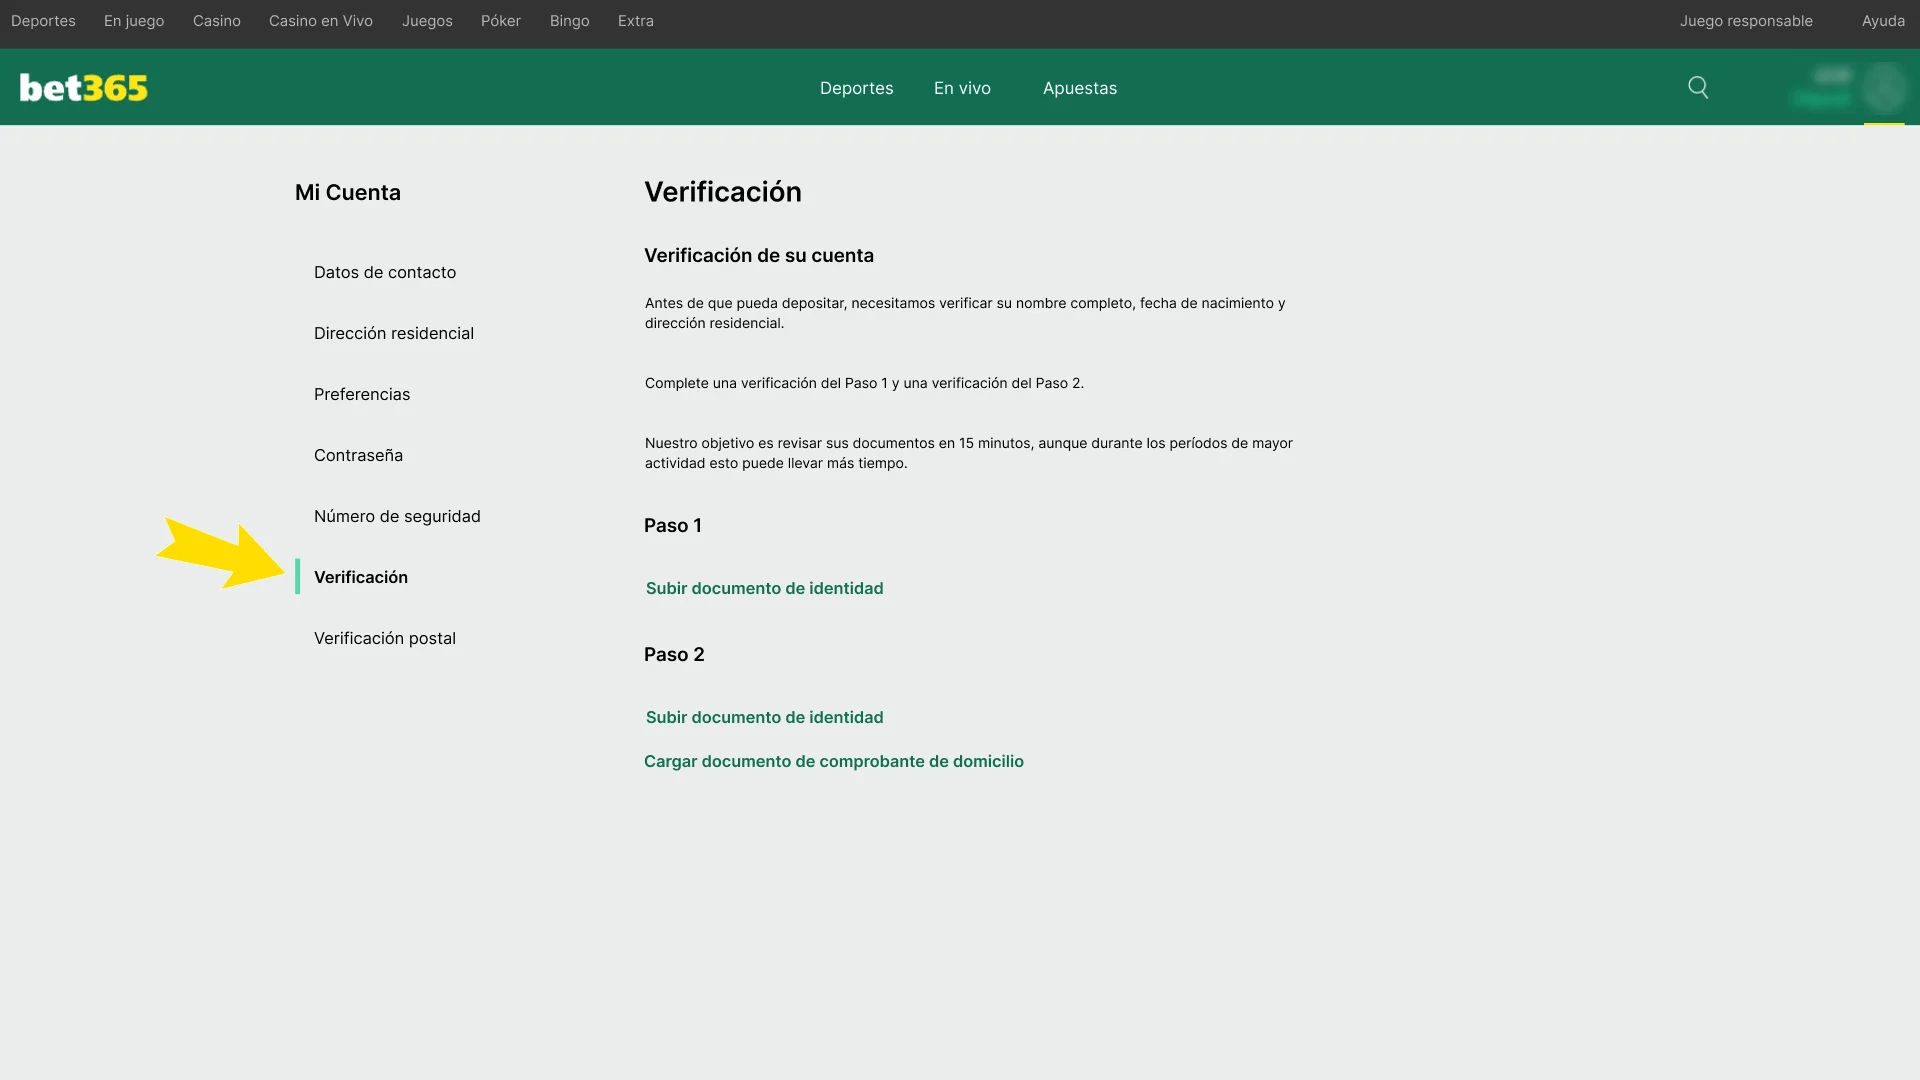Open Datos de contacto settings
The width and height of the screenshot is (1920, 1080).
click(x=385, y=272)
